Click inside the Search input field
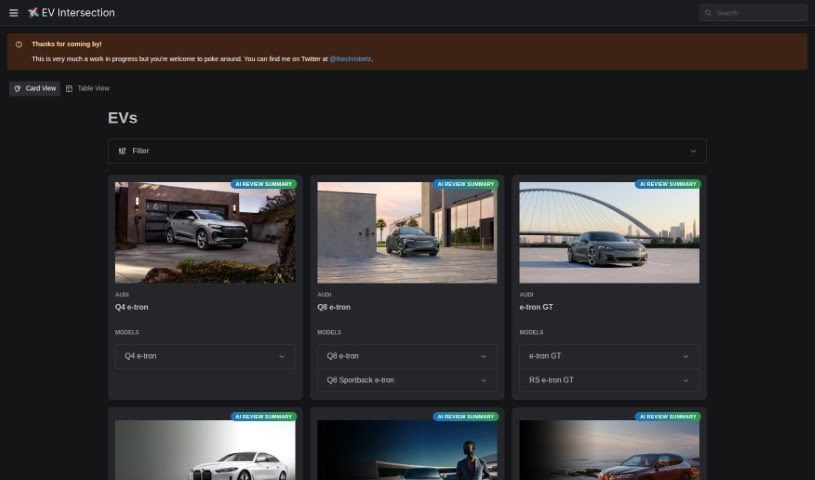815x480 pixels. [x=758, y=13]
